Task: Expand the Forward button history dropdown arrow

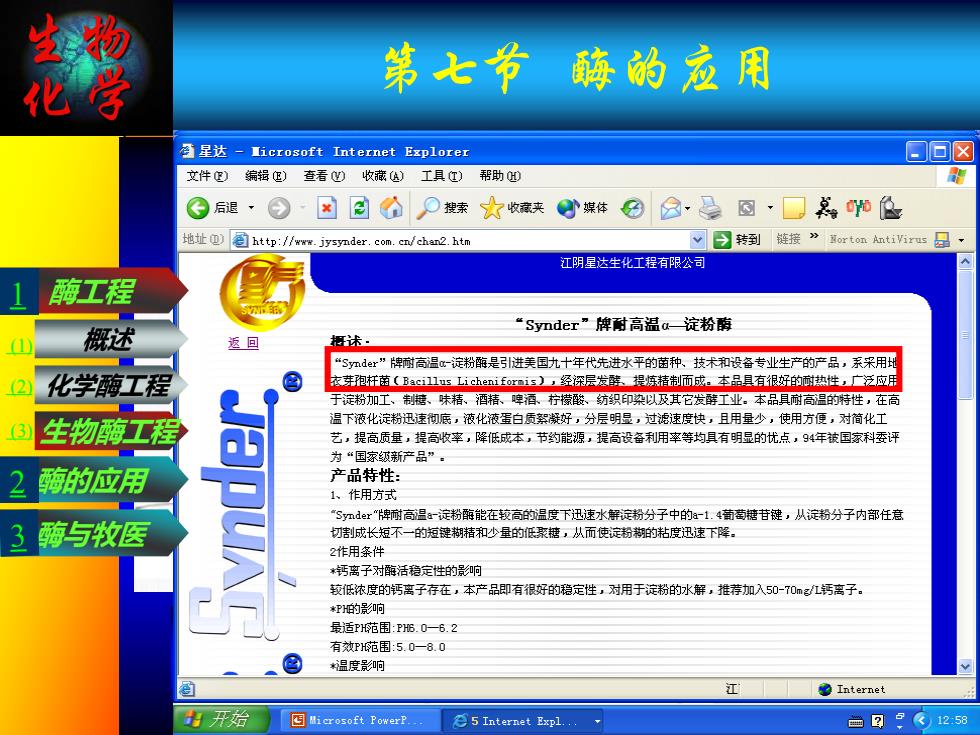Action: (302, 208)
